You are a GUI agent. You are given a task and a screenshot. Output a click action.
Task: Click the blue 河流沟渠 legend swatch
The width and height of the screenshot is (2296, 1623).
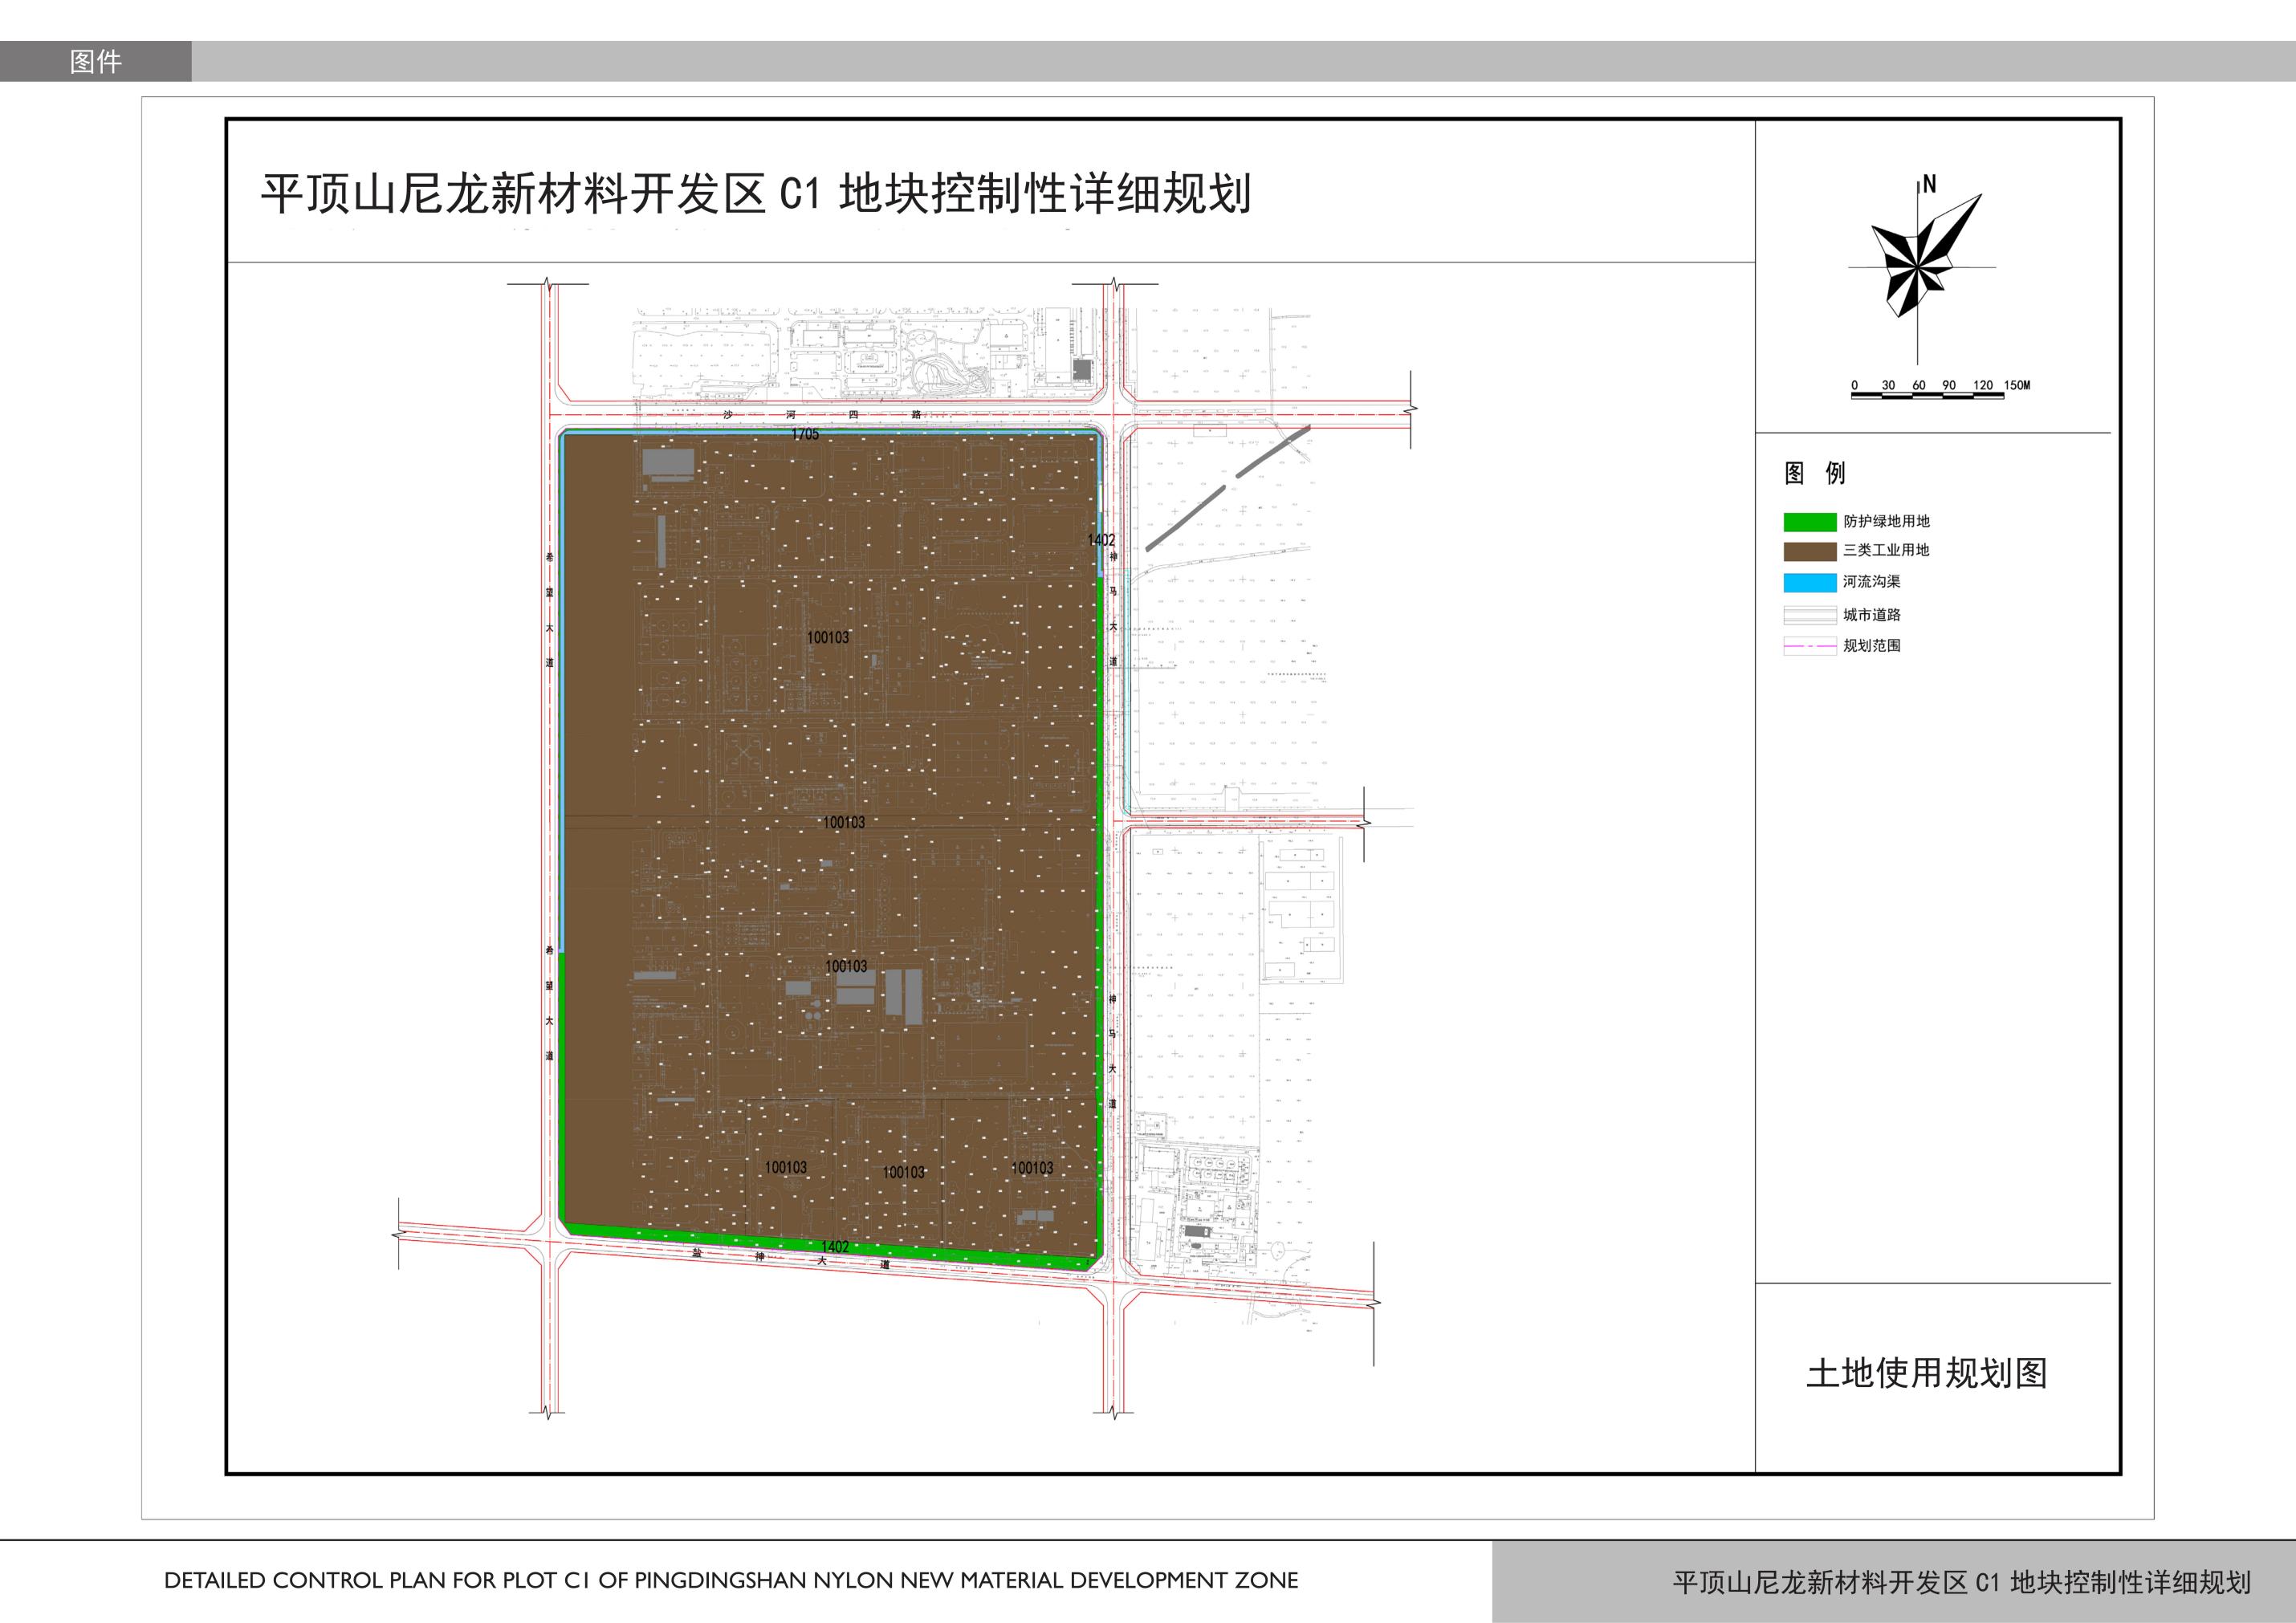click(1810, 582)
